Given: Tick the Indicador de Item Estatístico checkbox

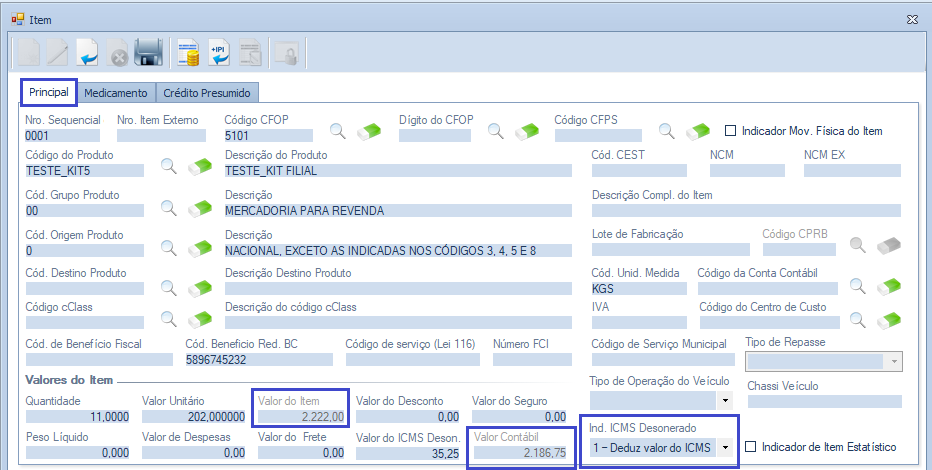Looking at the screenshot, I should [x=751, y=446].
